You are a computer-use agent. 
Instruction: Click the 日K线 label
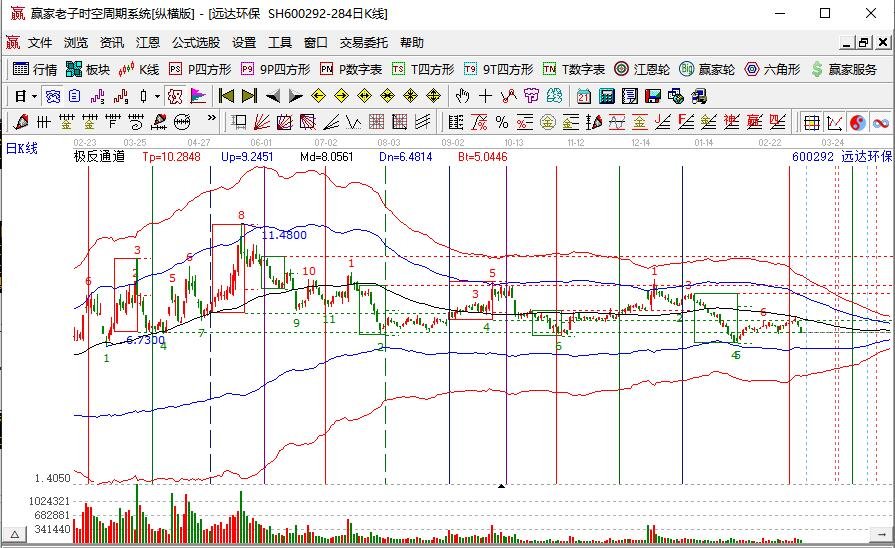click(x=22, y=148)
